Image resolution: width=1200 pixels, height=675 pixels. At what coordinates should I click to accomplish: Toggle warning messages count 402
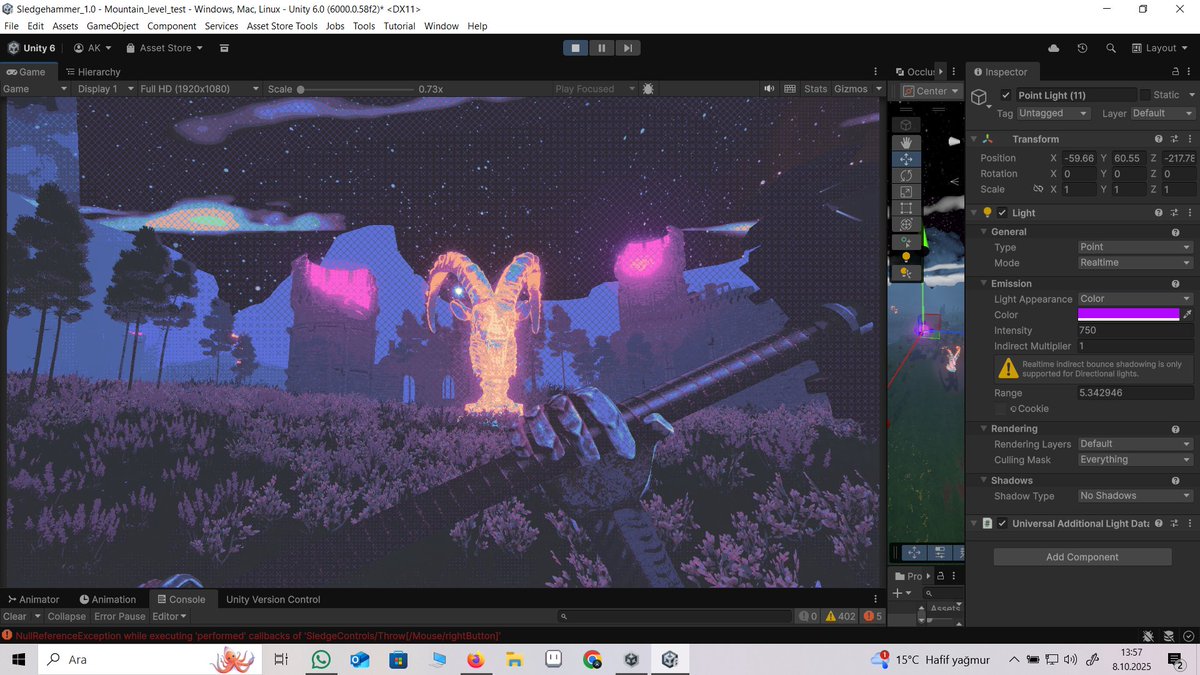pos(840,617)
